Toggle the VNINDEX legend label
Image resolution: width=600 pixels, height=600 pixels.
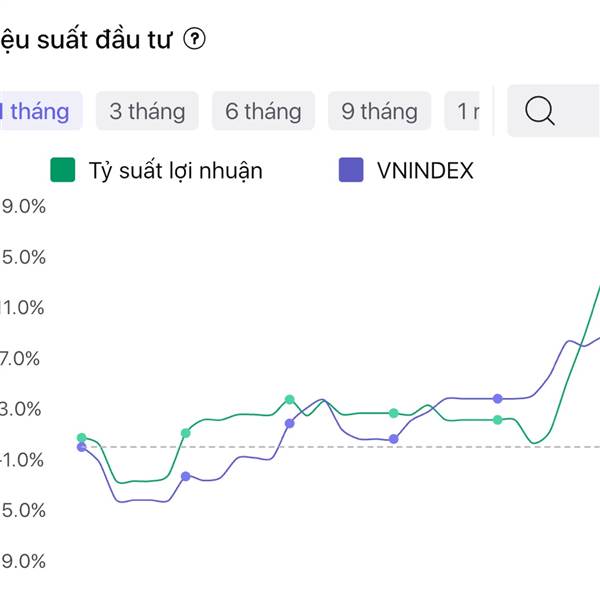pos(425,170)
